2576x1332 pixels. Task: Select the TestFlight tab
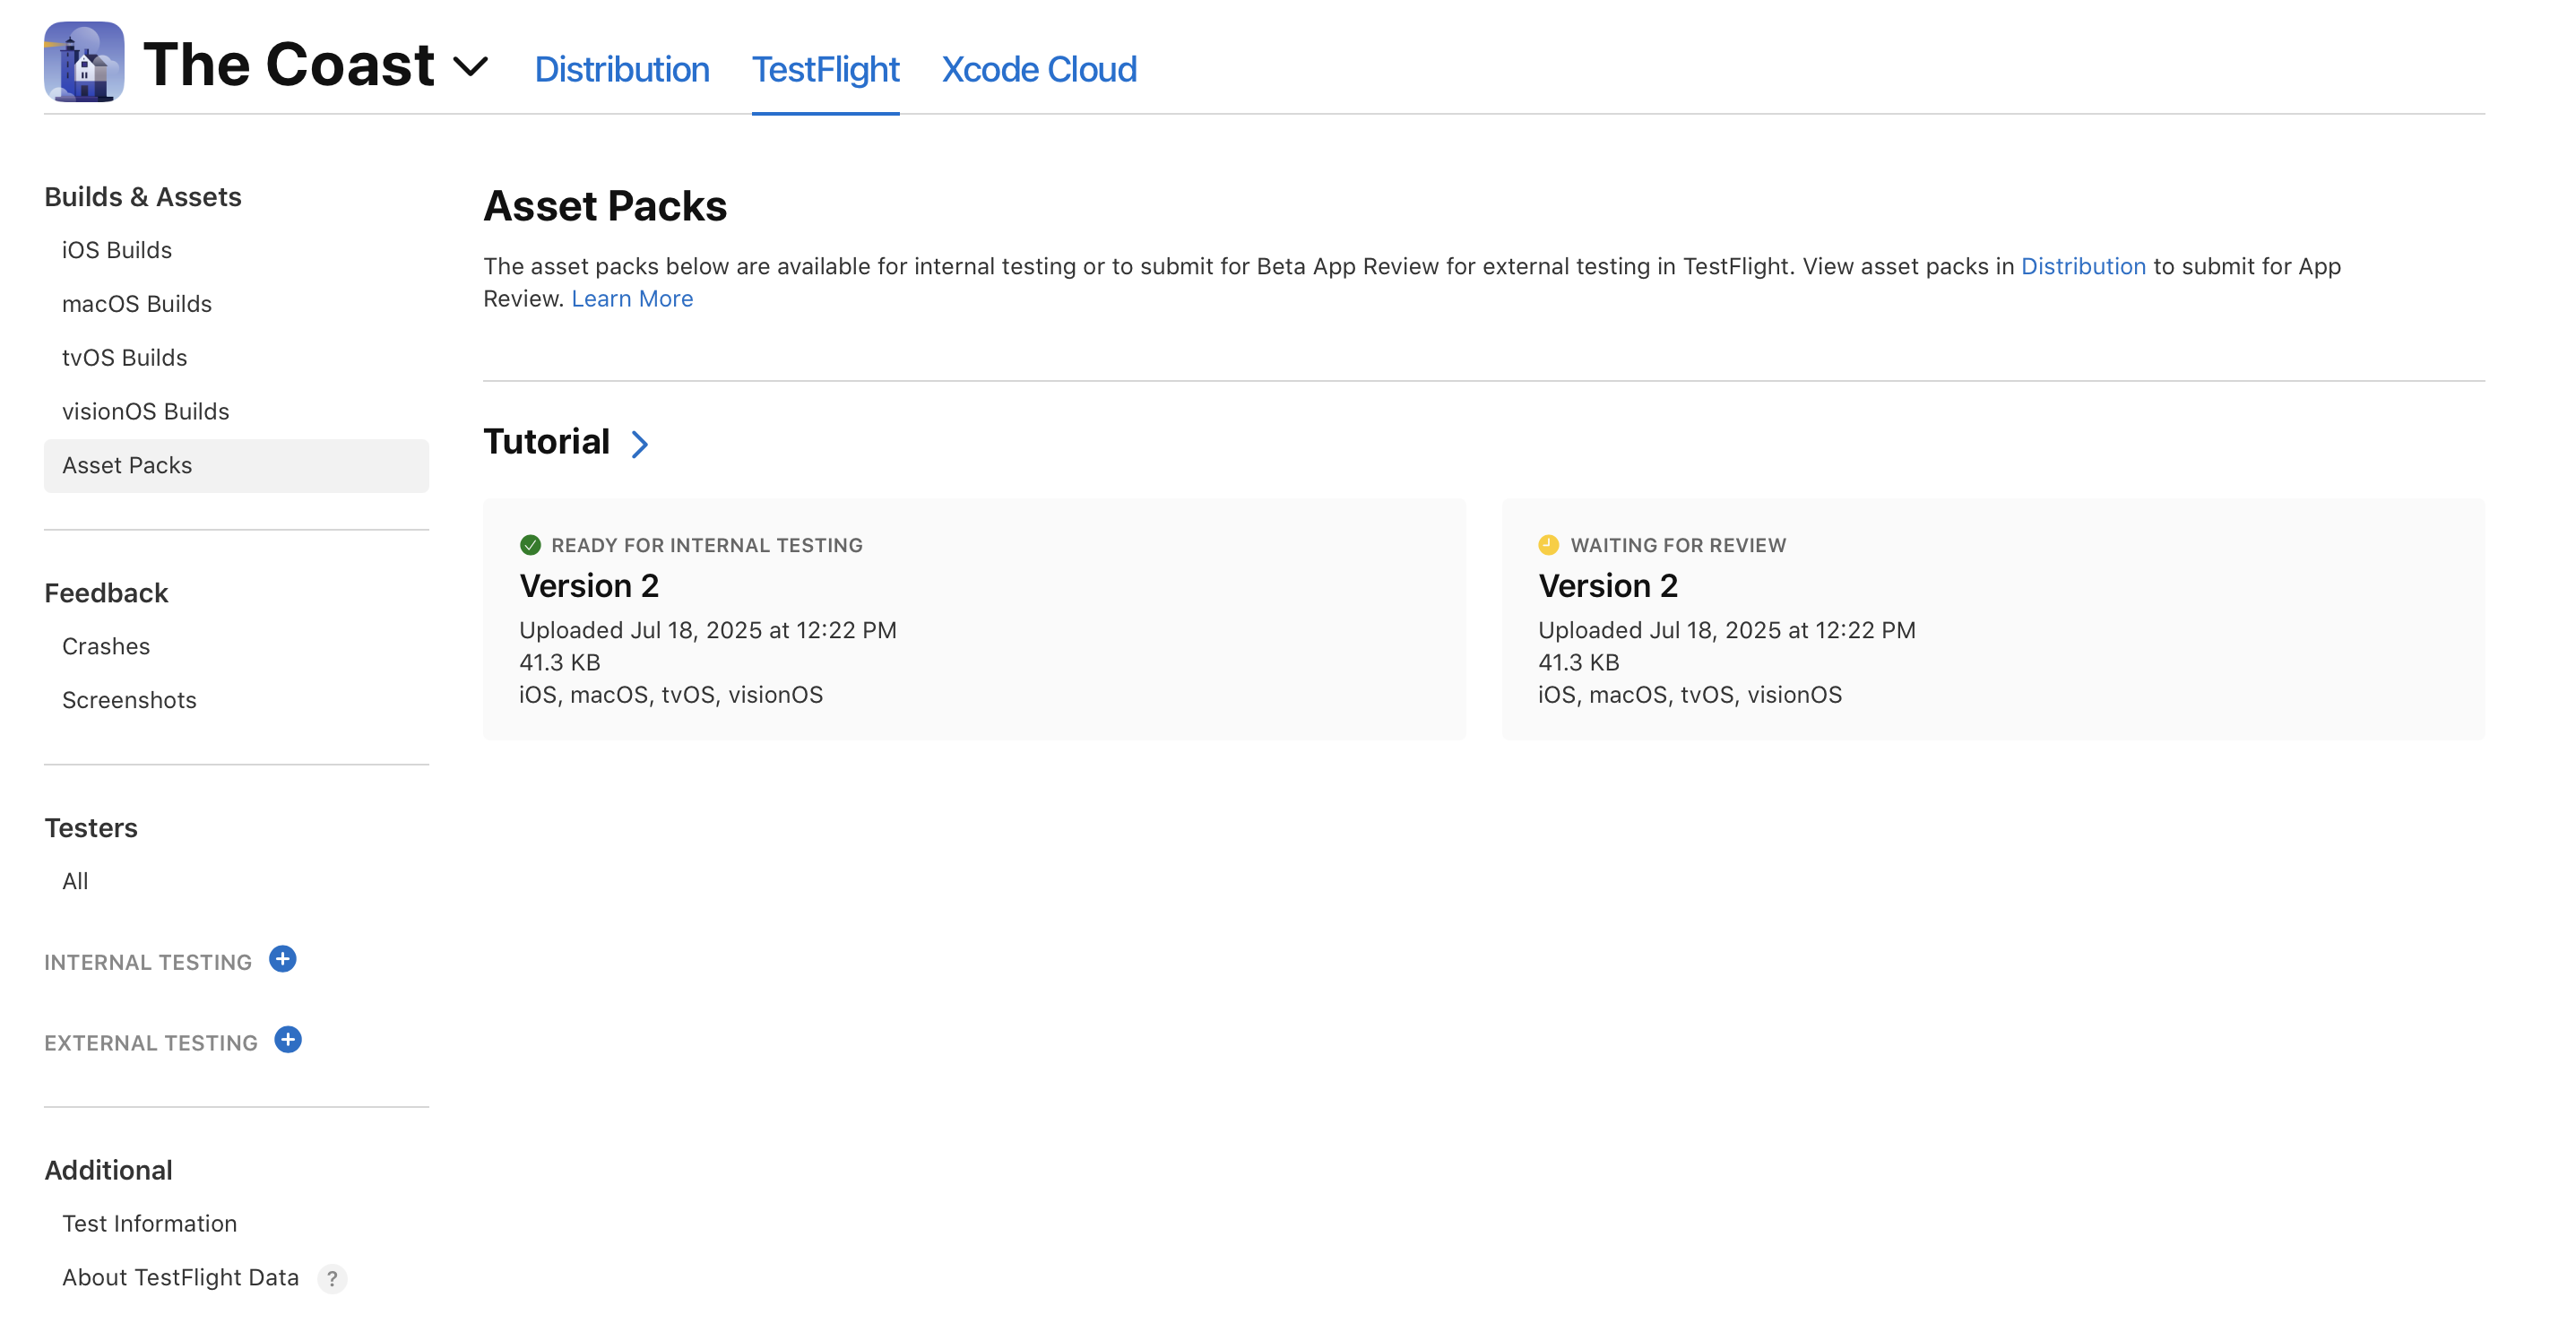(825, 69)
